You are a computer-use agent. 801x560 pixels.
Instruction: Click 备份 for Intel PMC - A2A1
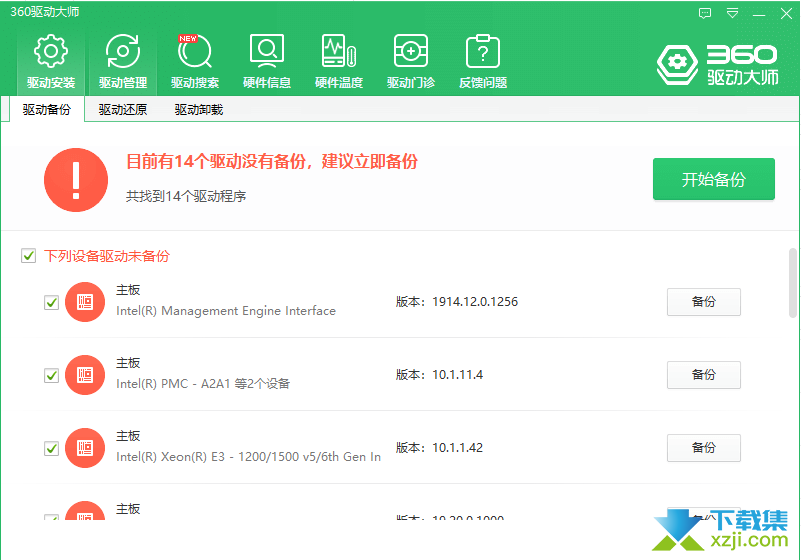(x=703, y=375)
